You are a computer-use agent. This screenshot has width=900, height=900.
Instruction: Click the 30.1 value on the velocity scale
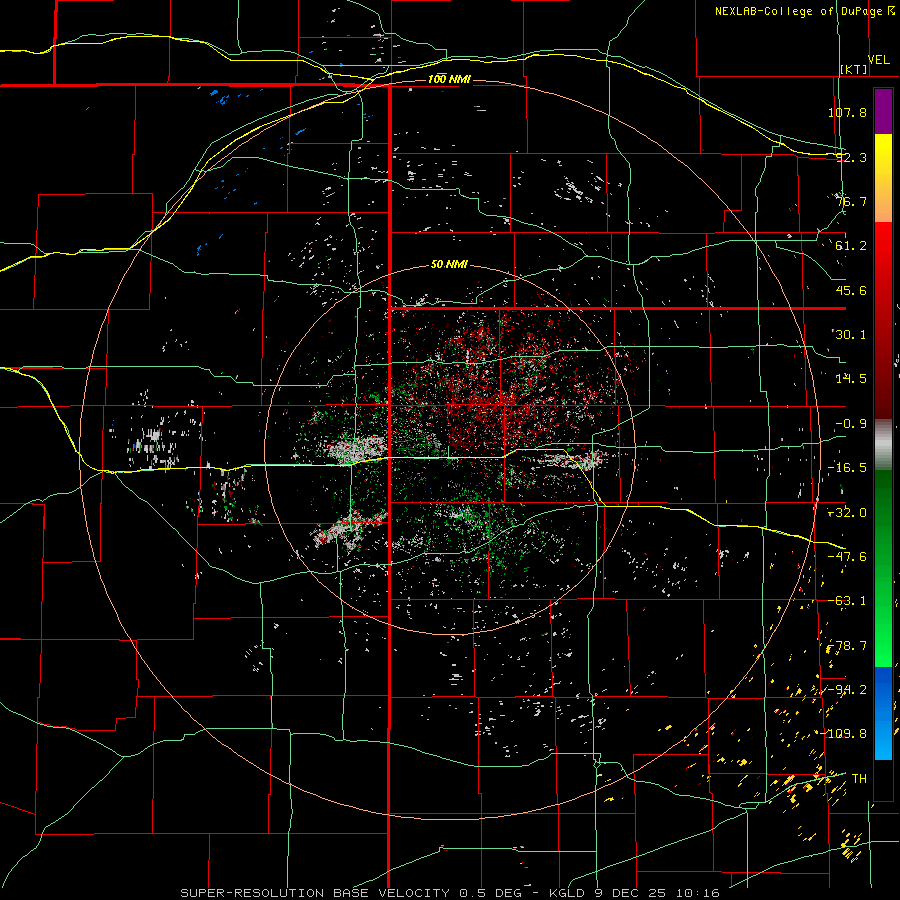(x=851, y=335)
